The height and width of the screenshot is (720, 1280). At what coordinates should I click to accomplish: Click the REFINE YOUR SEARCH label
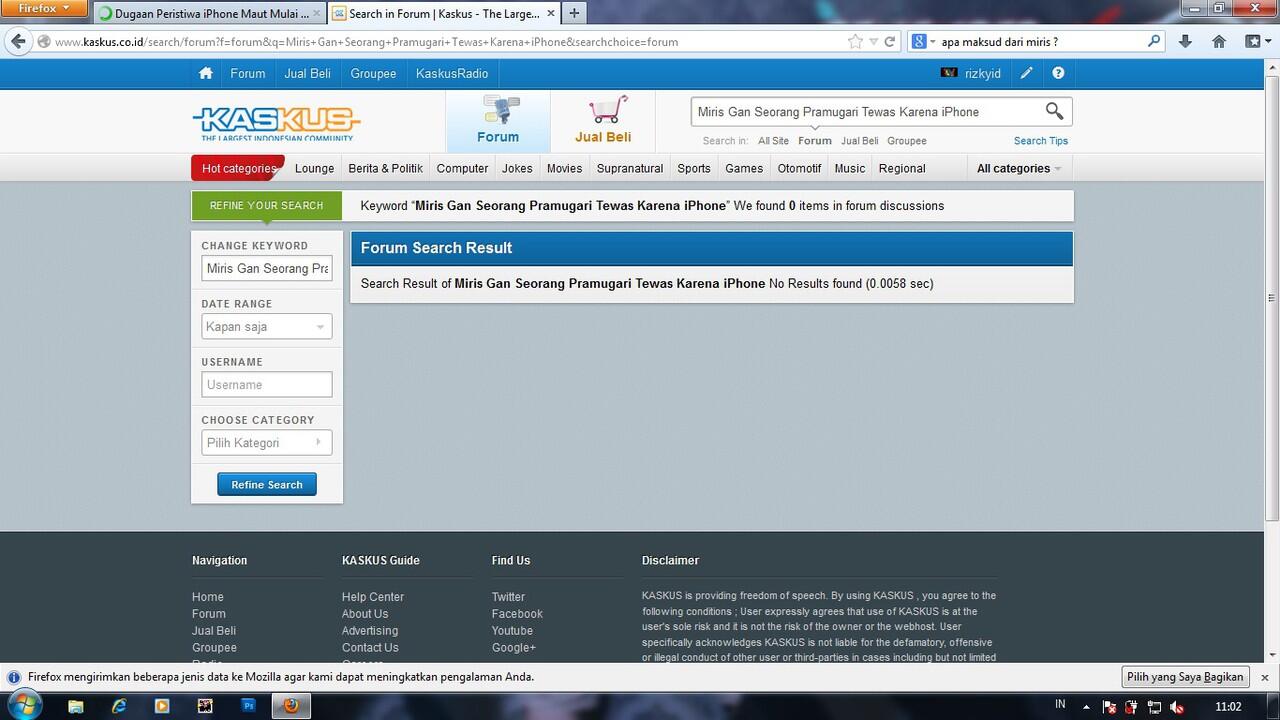pyautogui.click(x=266, y=205)
